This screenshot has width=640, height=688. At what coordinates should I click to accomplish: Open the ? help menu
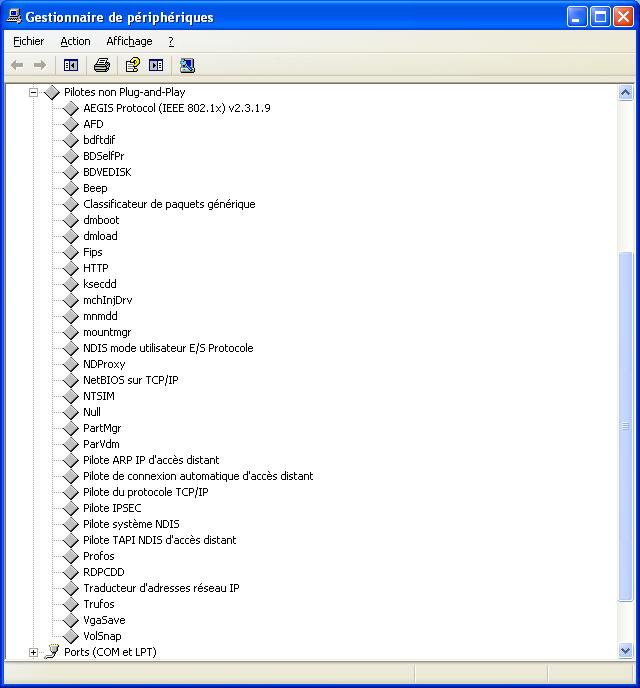pyautogui.click(x=171, y=41)
